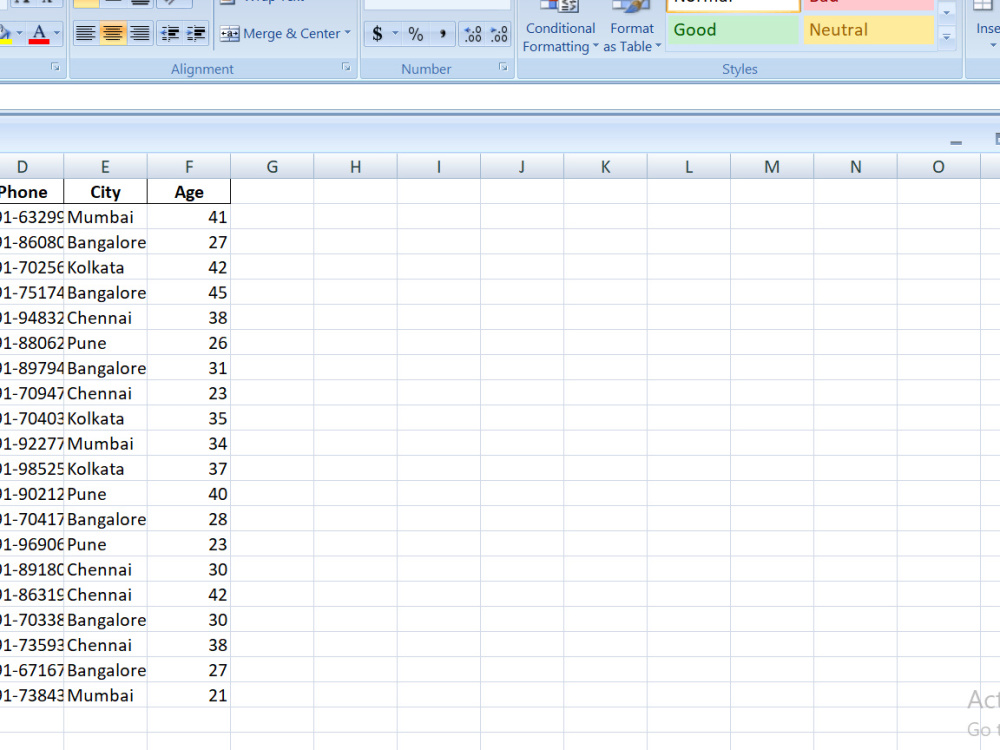Select the "City" header cell

(x=105, y=192)
